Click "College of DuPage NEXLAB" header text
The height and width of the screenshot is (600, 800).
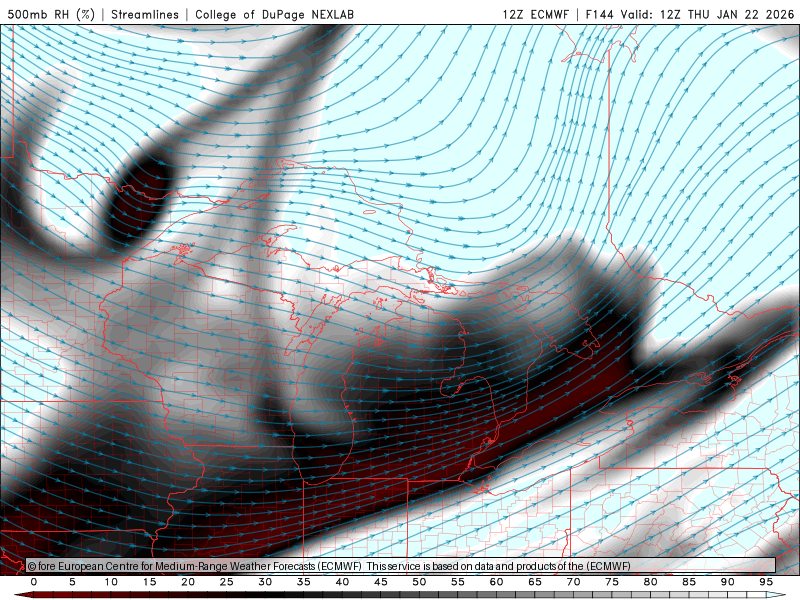click(274, 14)
